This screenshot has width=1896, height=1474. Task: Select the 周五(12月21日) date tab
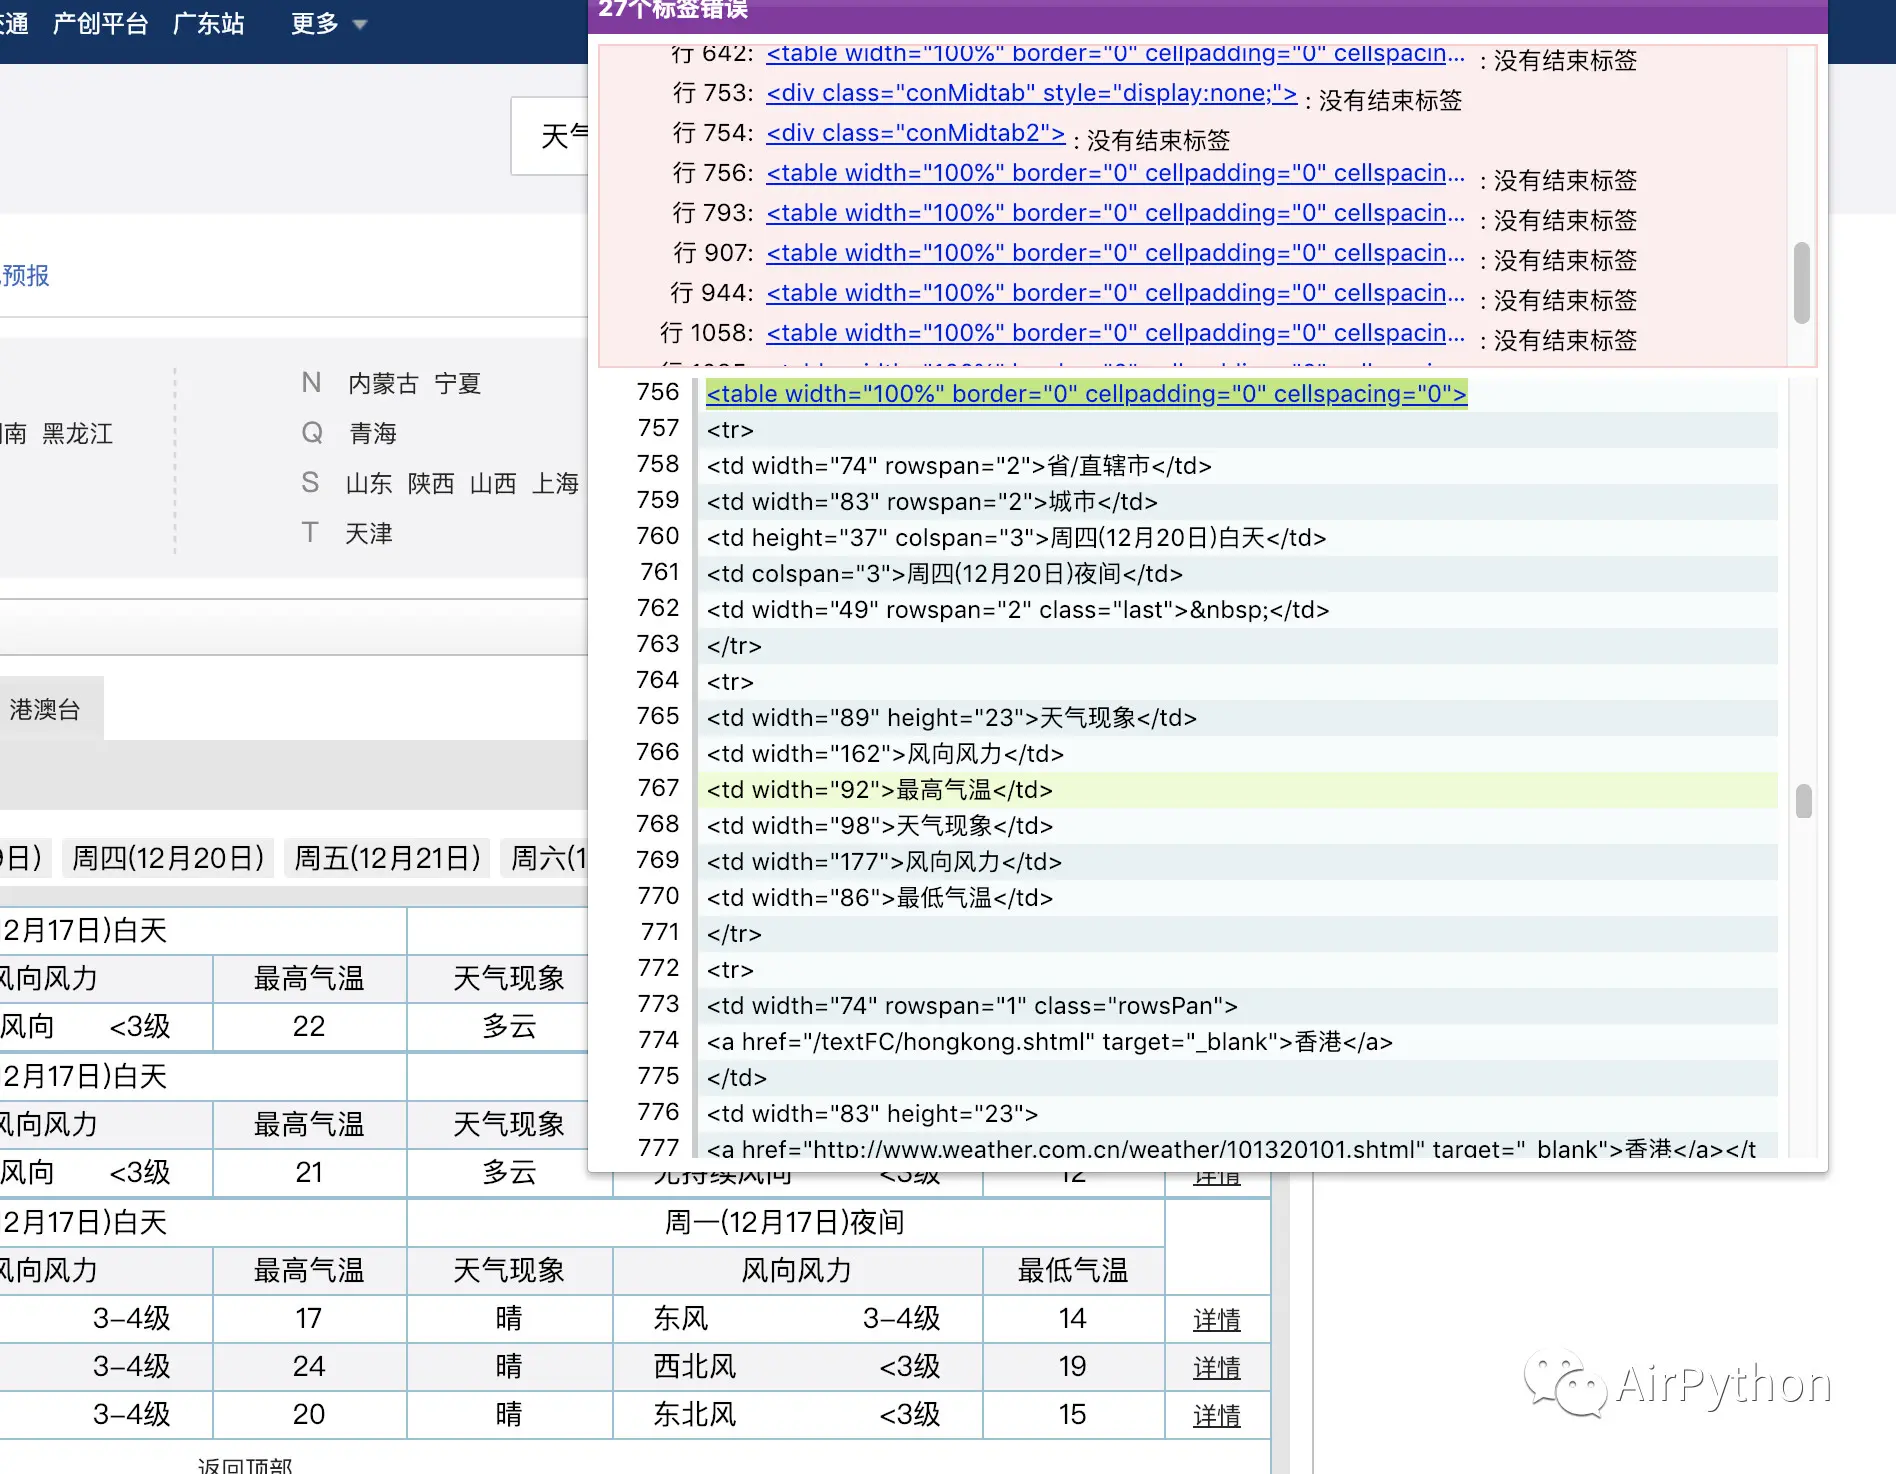point(387,858)
